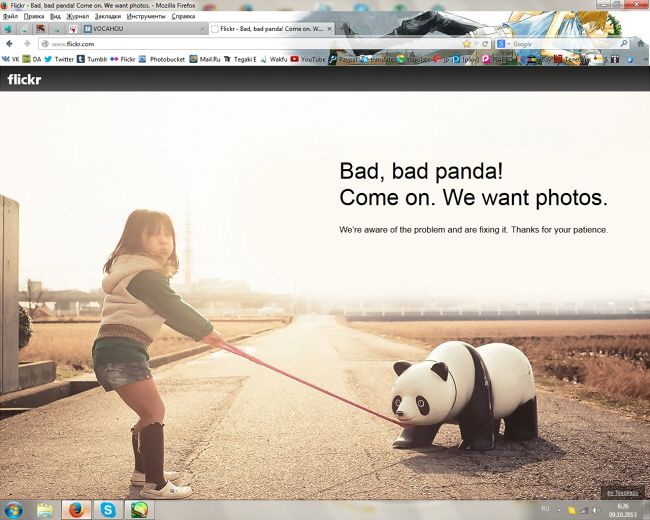Viewport: 650px width, 520px height.
Task: Click the search magnifier in Google box
Action: [624, 44]
